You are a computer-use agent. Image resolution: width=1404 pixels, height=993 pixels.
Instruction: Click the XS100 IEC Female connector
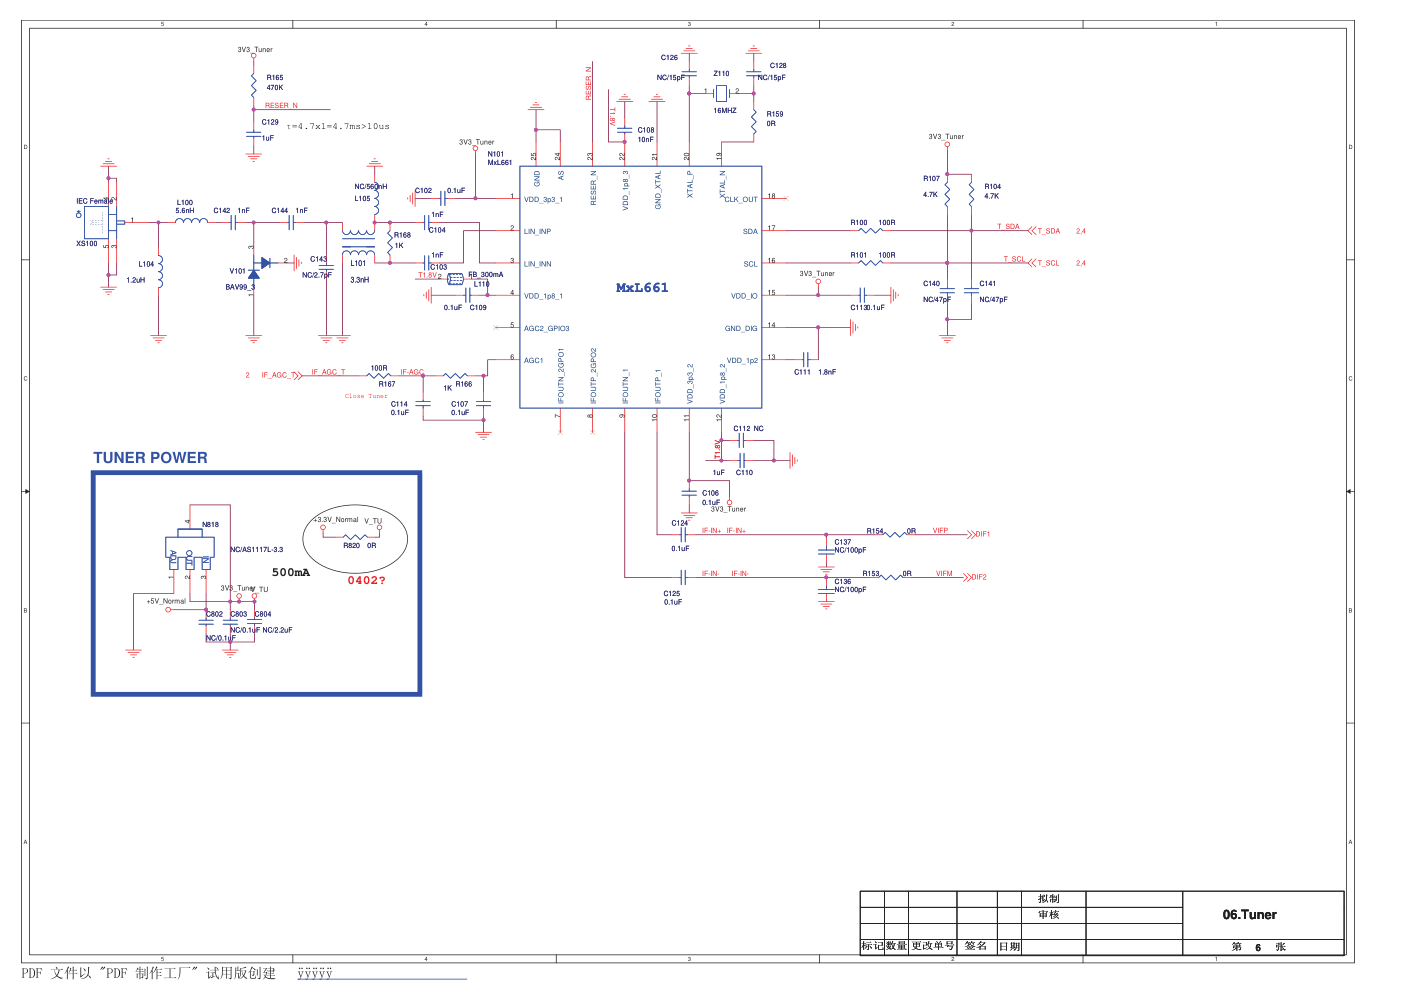click(97, 222)
